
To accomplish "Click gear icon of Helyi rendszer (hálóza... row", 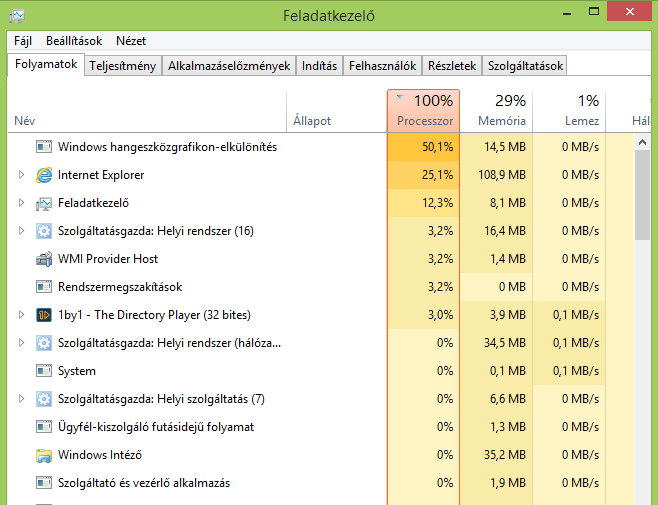I will pyautogui.click(x=44, y=343).
